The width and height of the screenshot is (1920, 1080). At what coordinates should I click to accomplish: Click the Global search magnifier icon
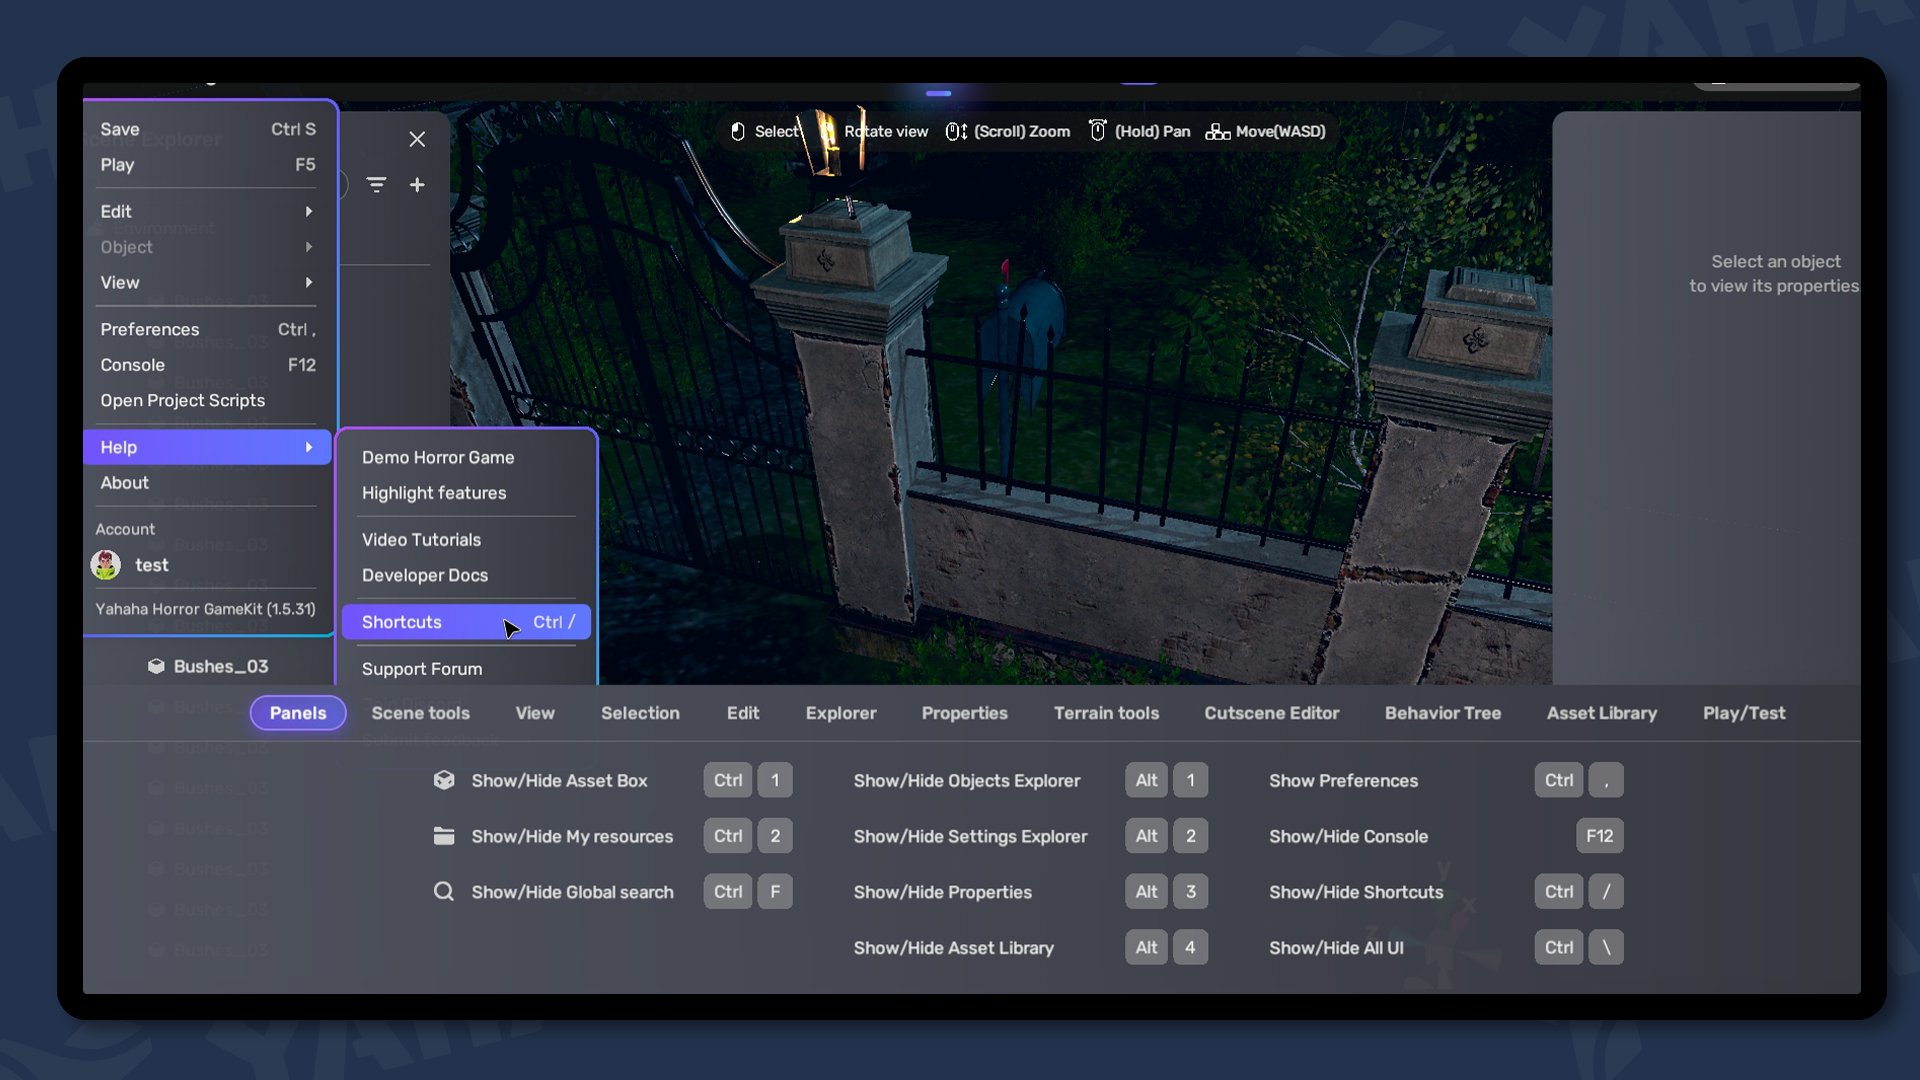pyautogui.click(x=444, y=891)
